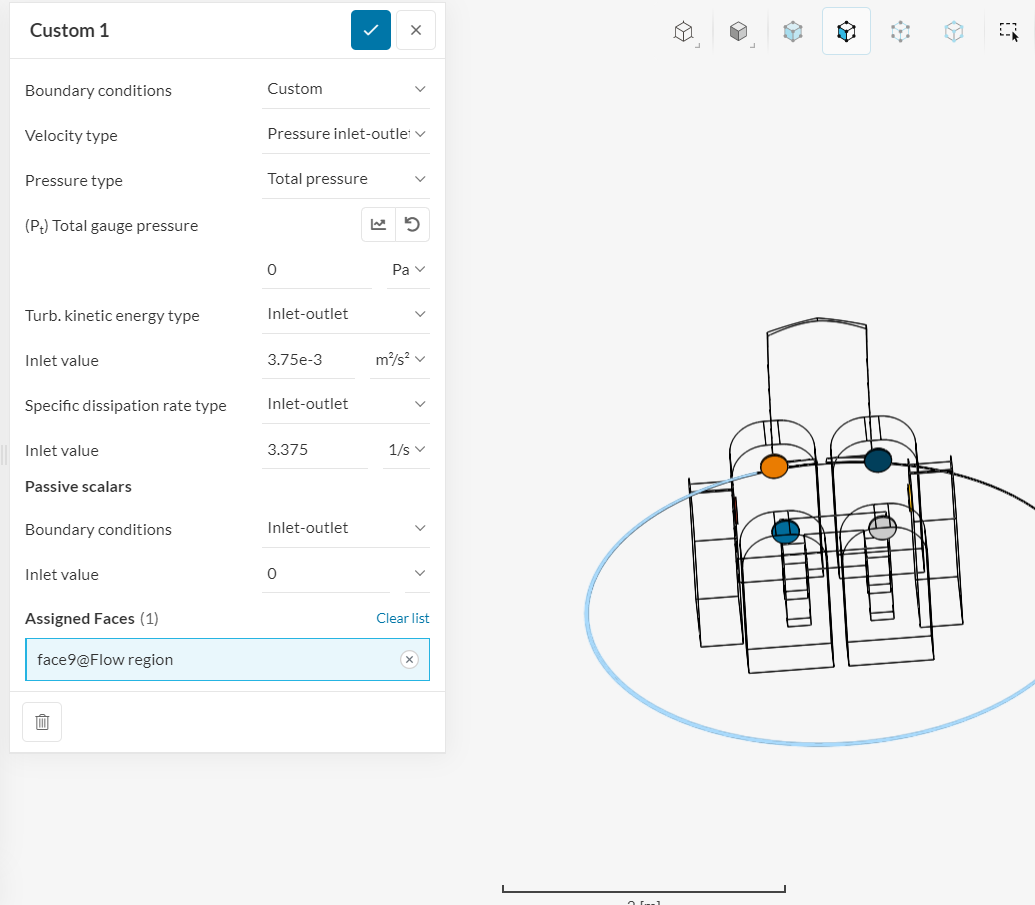1035x905 pixels.
Task: Select the face9@Flow region entry
Action: [227, 659]
